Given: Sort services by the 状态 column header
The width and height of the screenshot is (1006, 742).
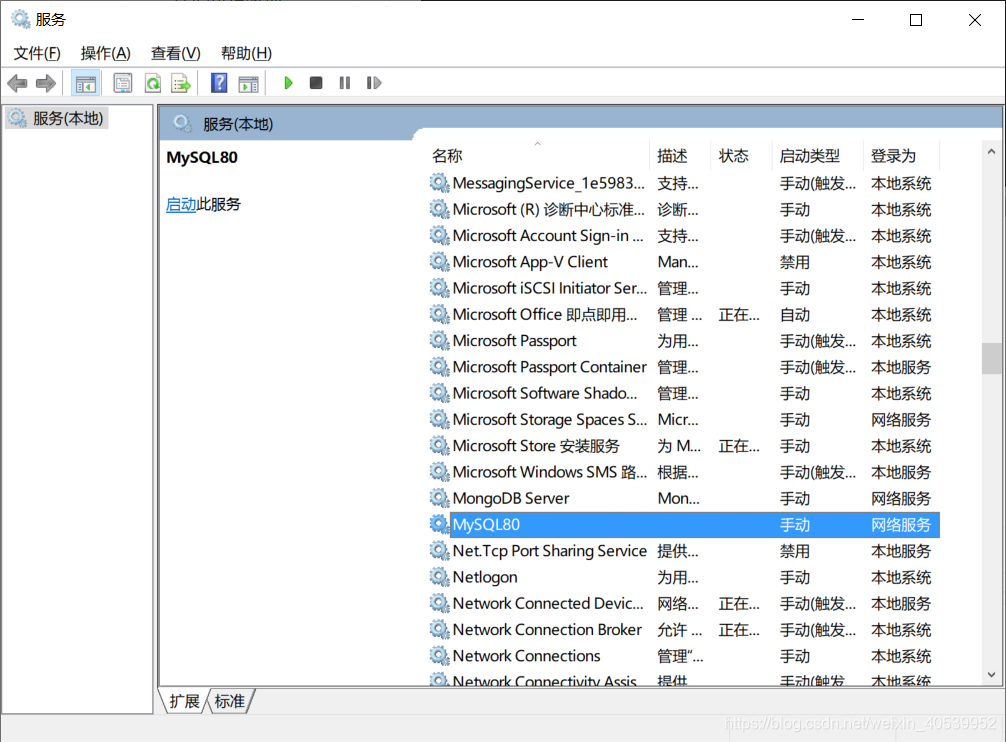Looking at the screenshot, I should [x=733, y=155].
